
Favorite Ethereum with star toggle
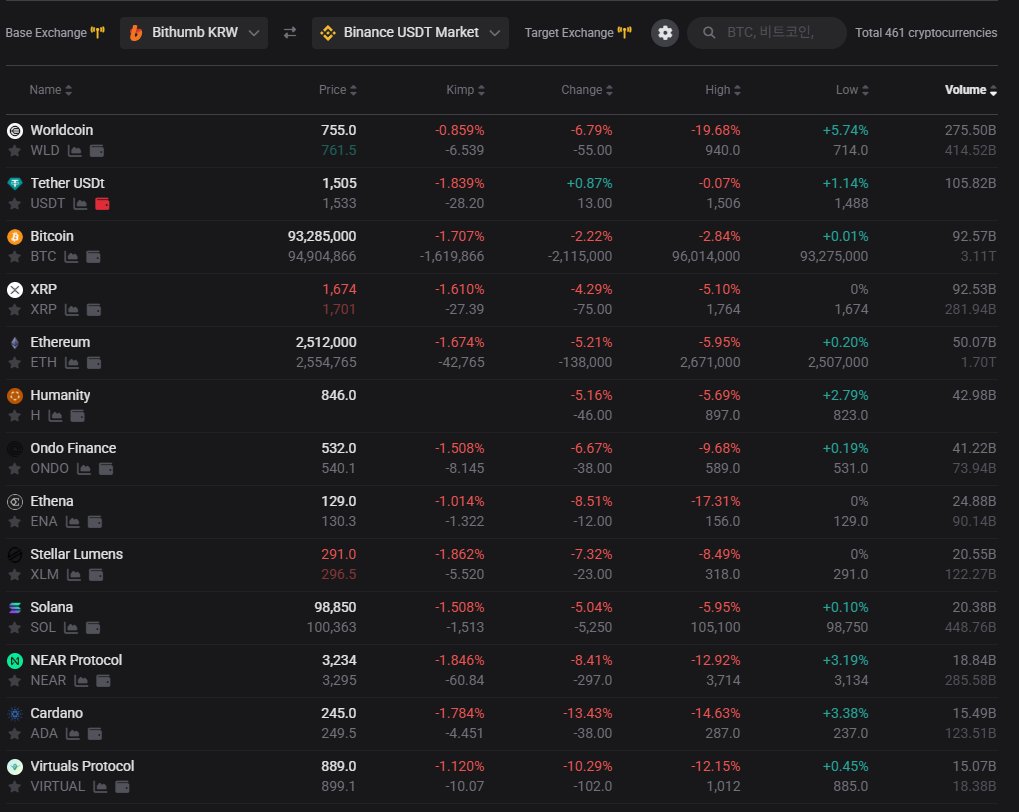tap(14, 363)
